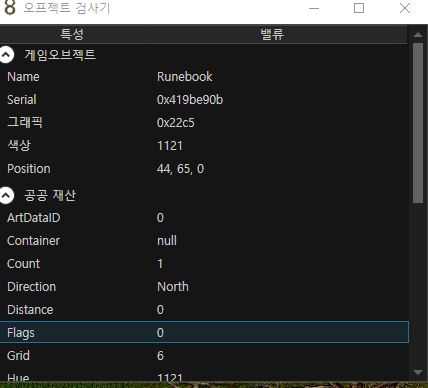Viewport: 428px width, 388px height.
Task: Click the 게임오브젝트 section title
Action: [x=60, y=55]
